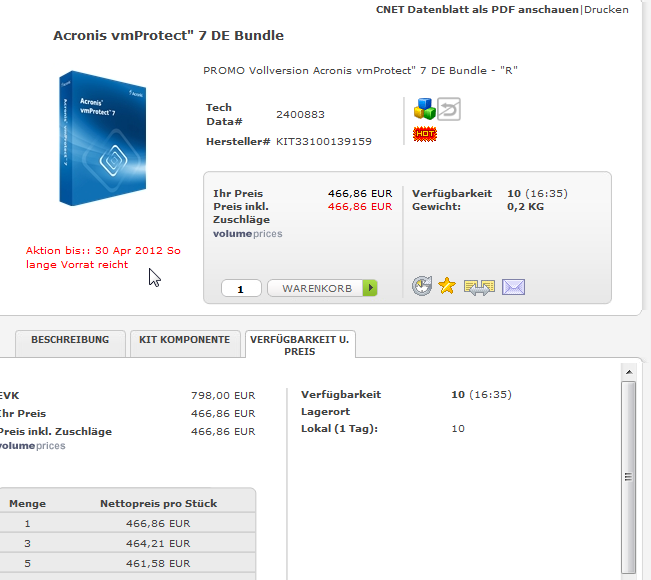
Task: Click the product compare arrows icon
Action: pos(479,288)
